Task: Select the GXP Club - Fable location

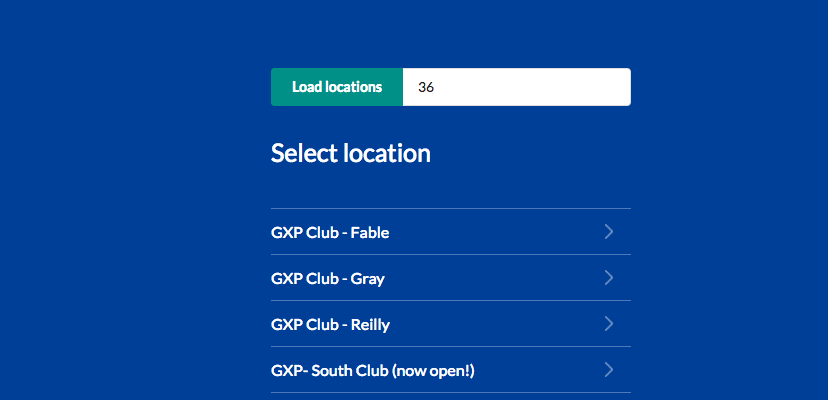Action: [451, 232]
